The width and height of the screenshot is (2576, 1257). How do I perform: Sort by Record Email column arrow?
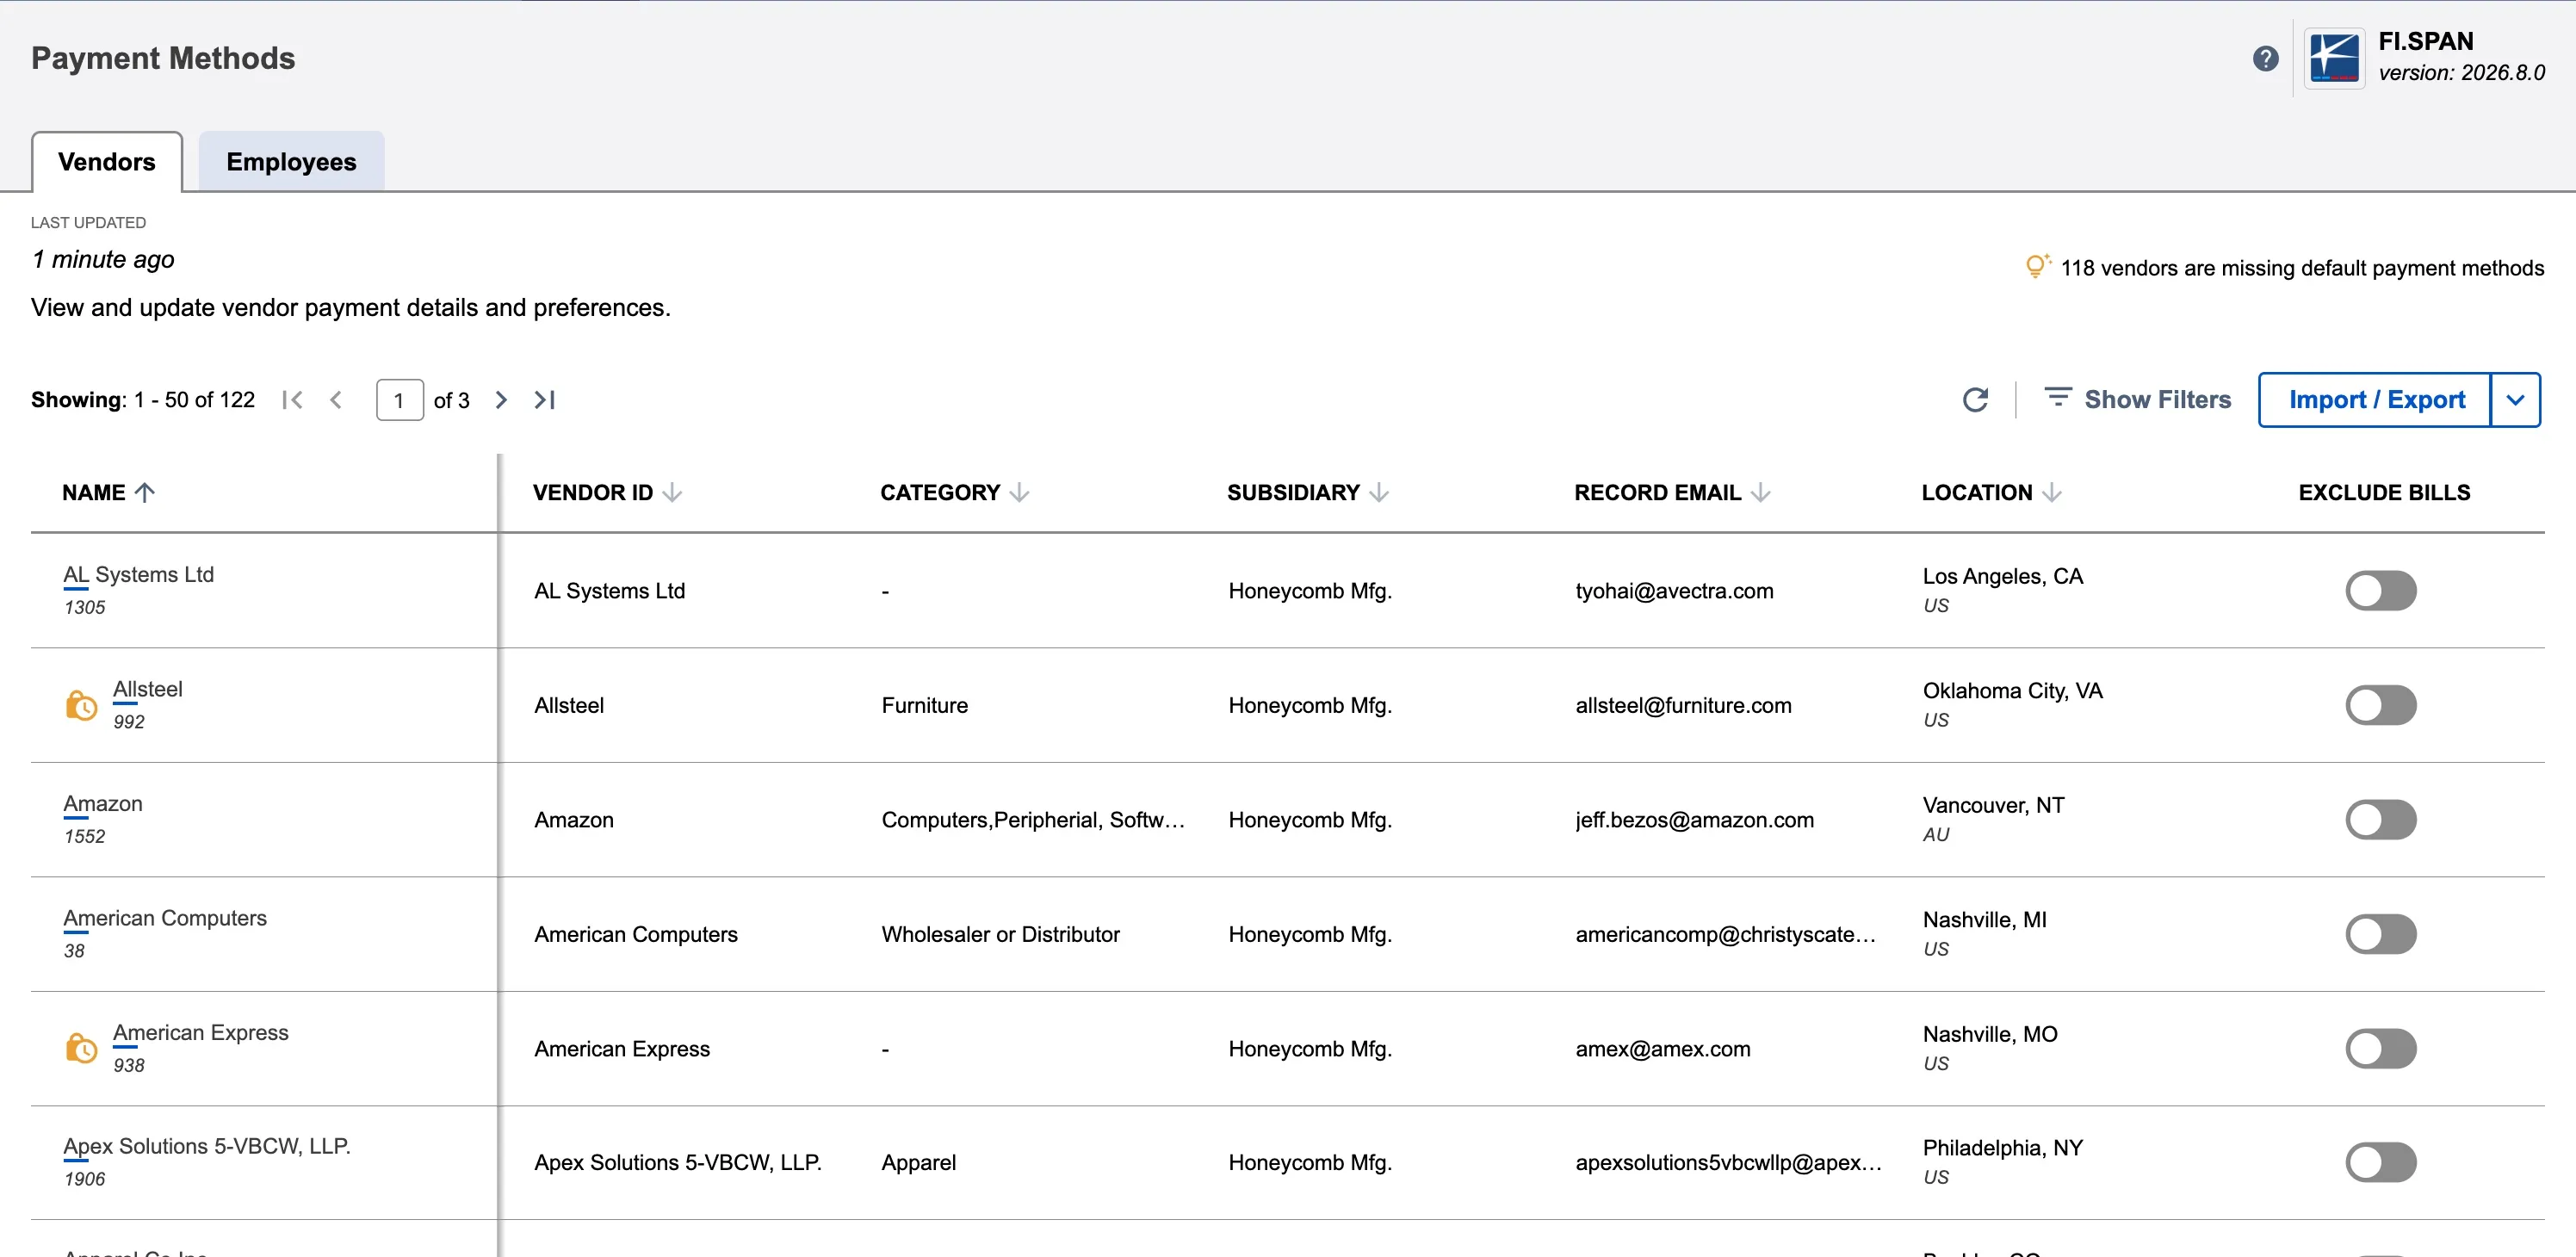coord(1761,492)
